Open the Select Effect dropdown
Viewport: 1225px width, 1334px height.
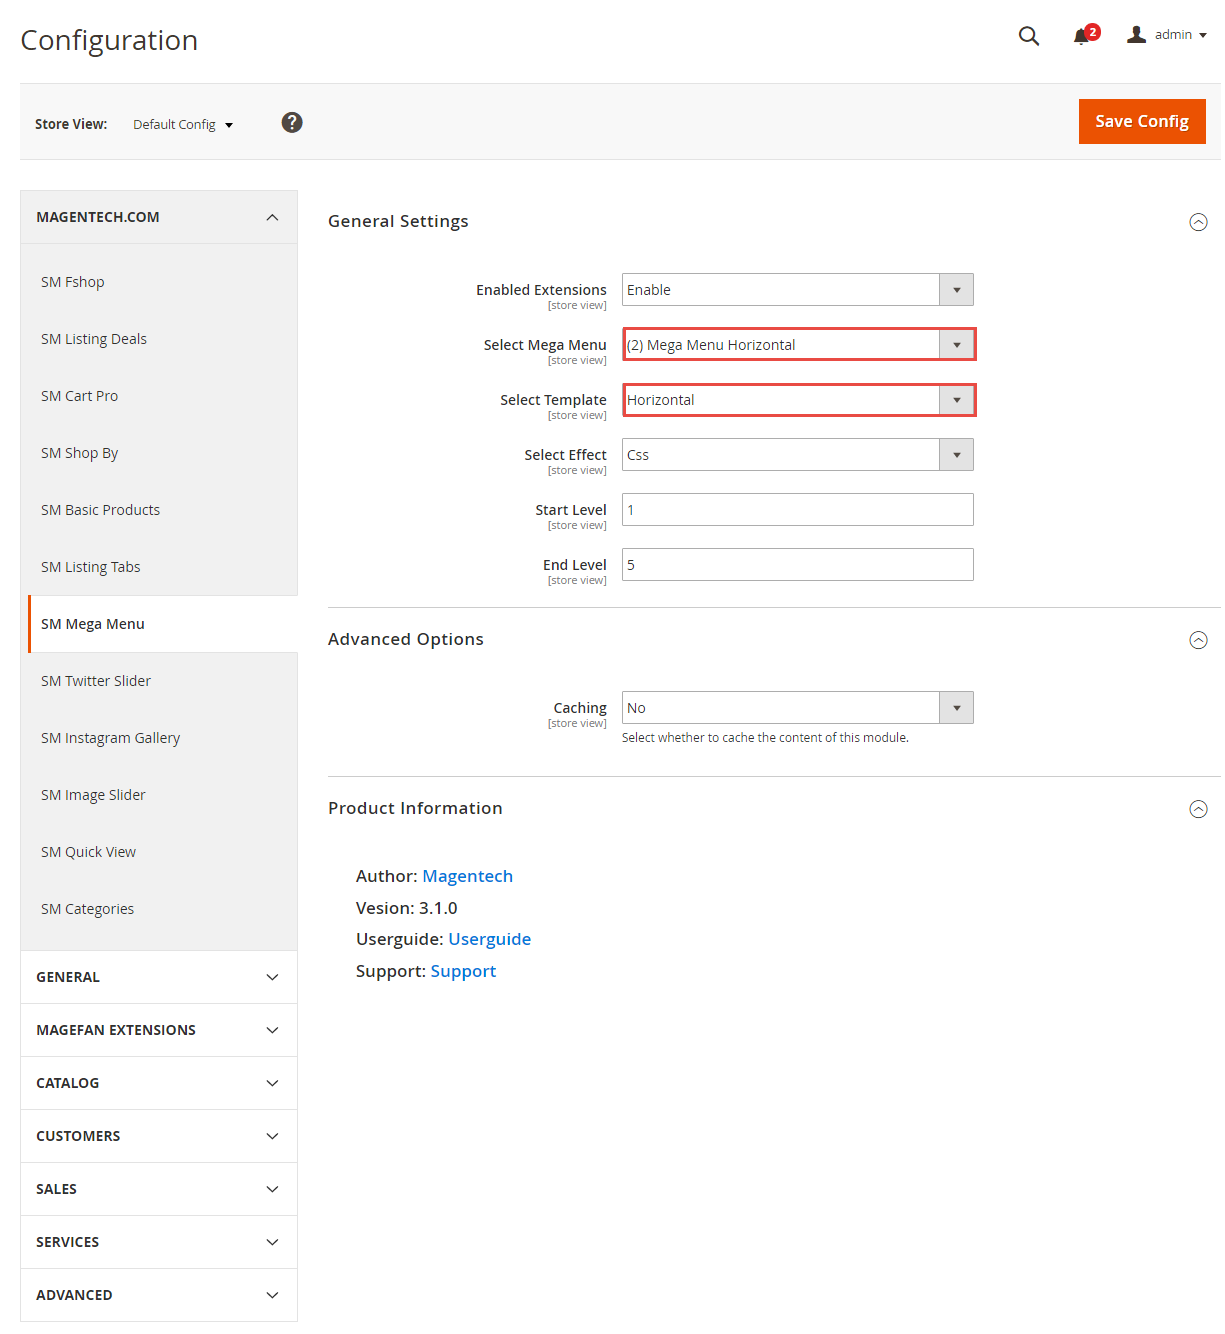point(798,455)
